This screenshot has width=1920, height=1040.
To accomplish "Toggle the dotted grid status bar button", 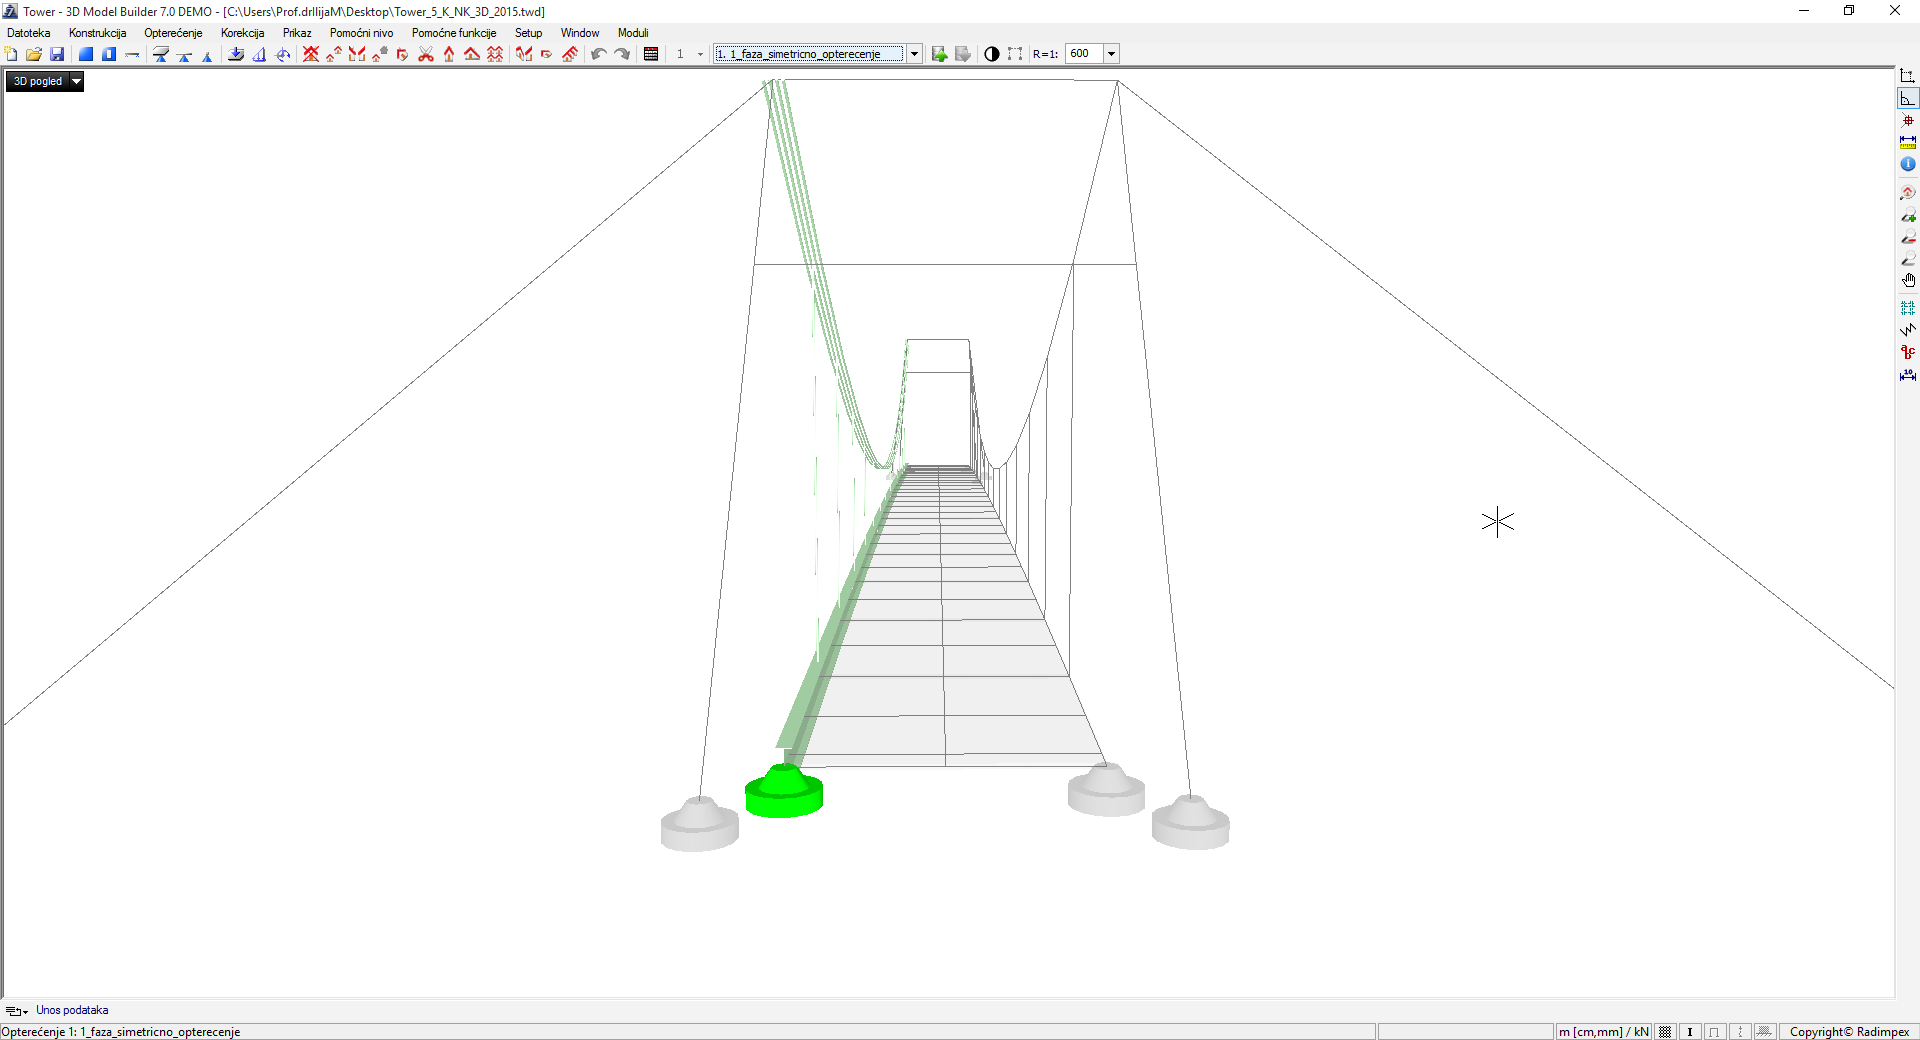I will click(1665, 1032).
